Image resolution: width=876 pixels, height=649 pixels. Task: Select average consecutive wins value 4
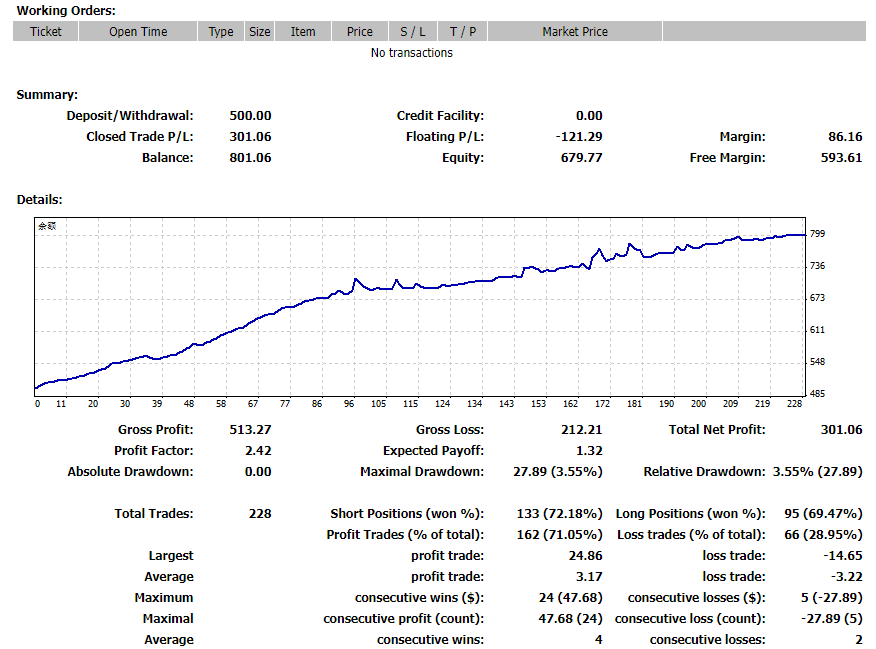tap(599, 641)
